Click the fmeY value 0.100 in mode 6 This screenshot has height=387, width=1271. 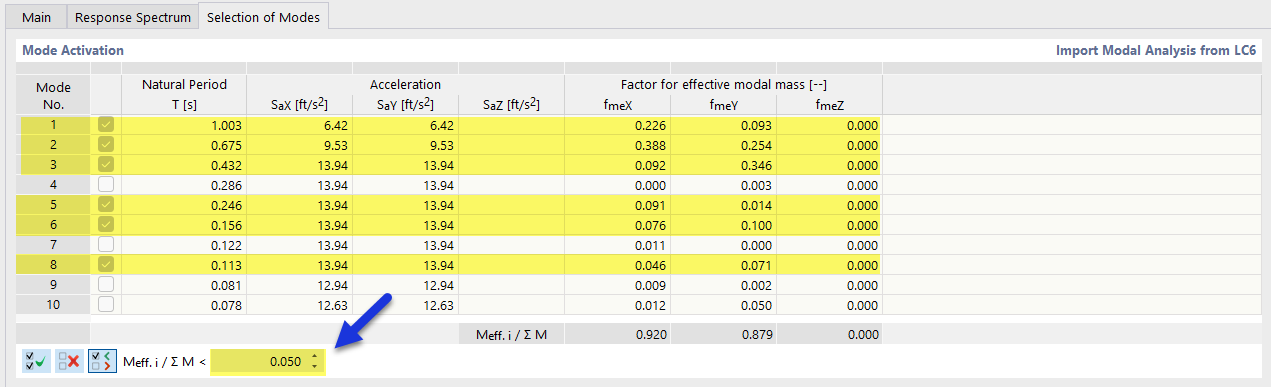723,224
